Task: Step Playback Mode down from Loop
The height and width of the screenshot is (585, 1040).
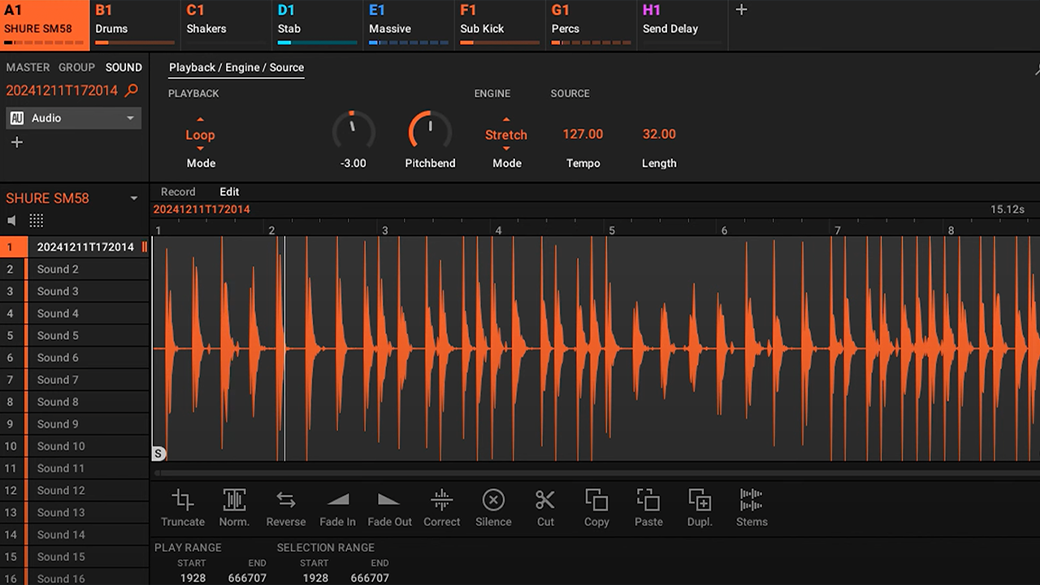Action: pos(200,149)
